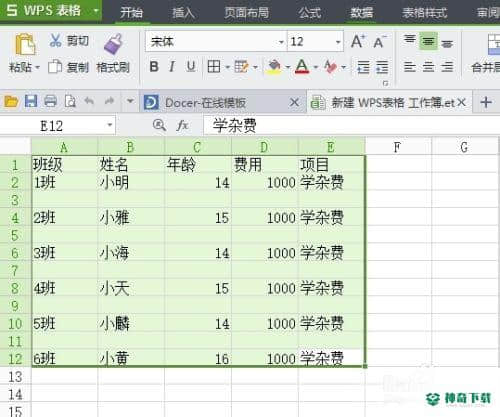Toggle Underline formatting
Screen dimensions: 500x417
tap(191, 67)
